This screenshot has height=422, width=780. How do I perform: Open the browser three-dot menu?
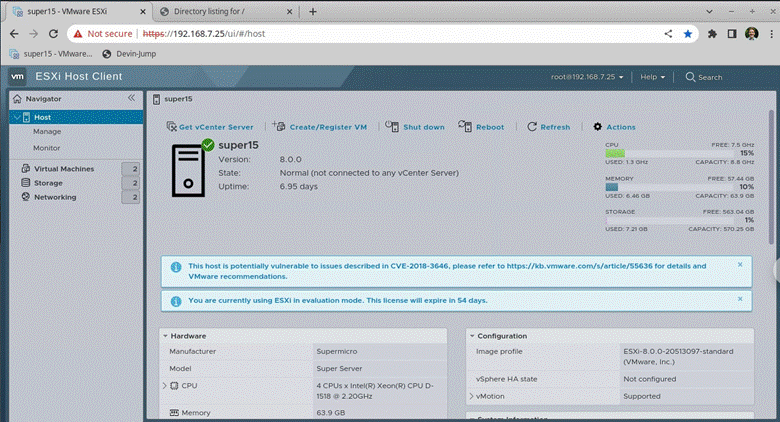pos(772,34)
